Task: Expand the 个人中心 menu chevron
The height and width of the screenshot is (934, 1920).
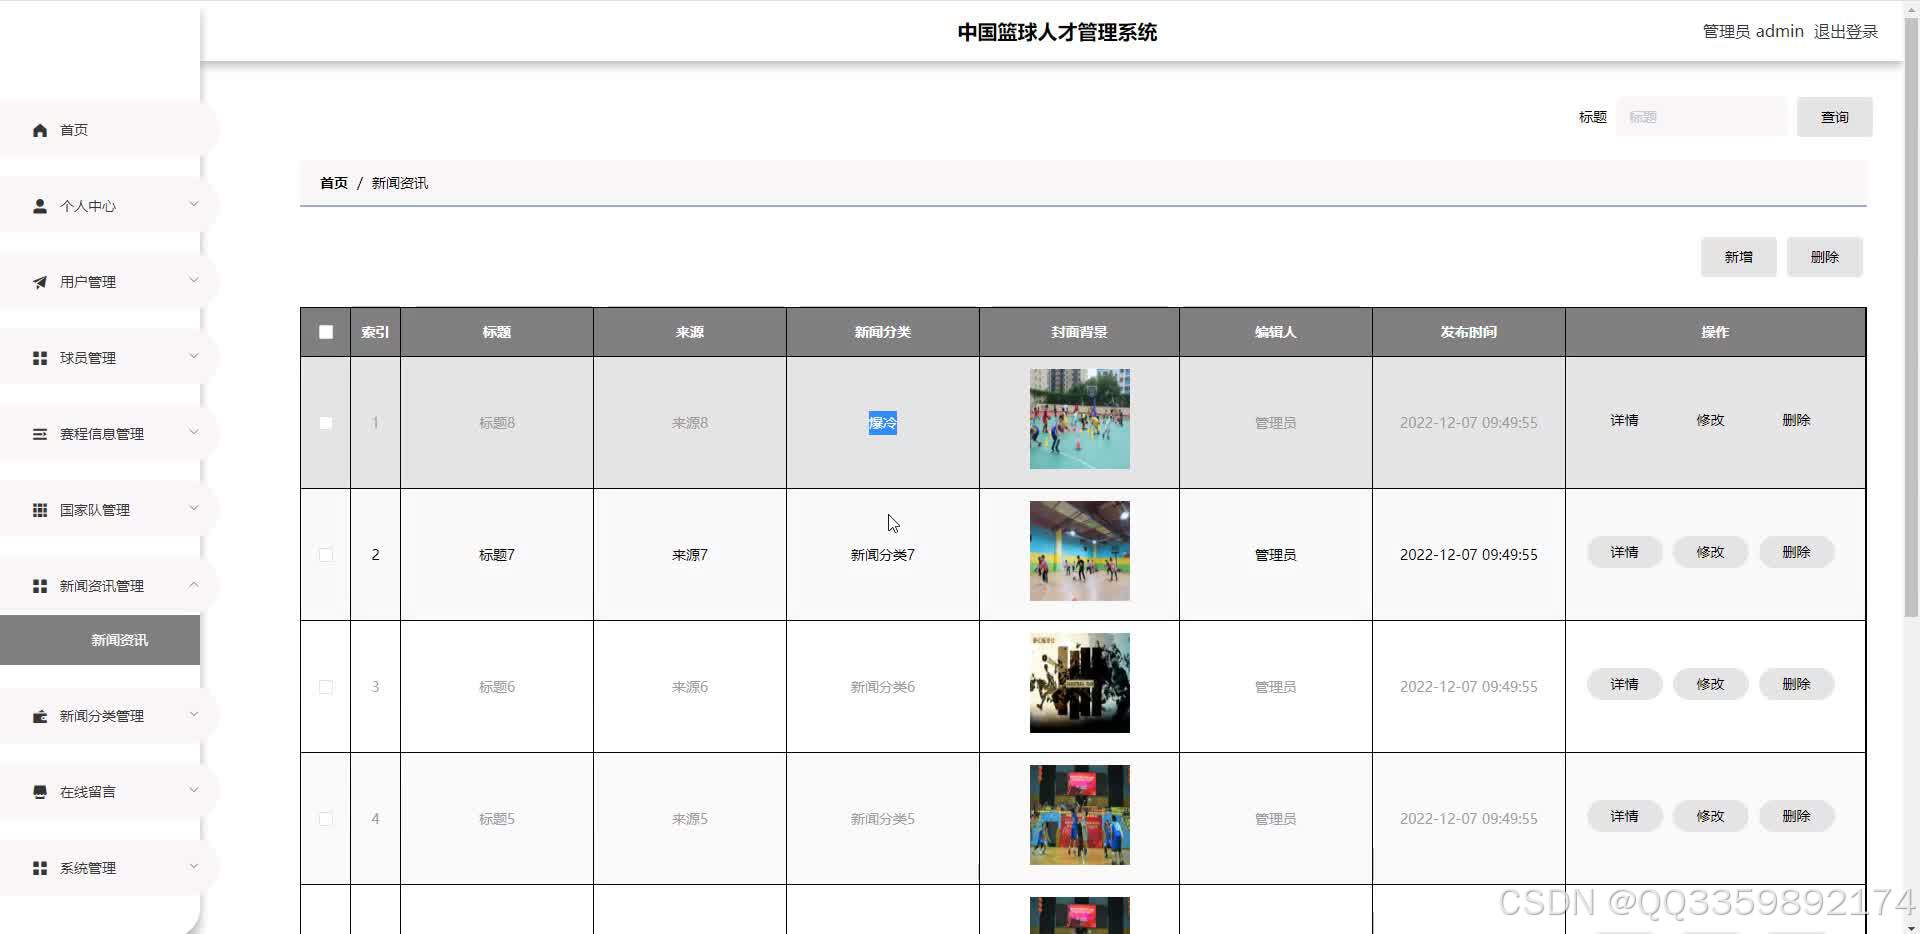Action: tap(194, 204)
